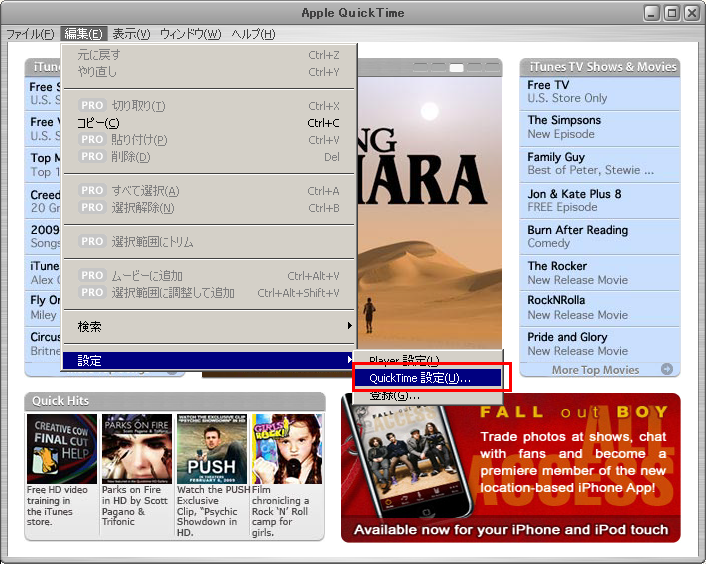Close the open 編集(E) menu

pyautogui.click(x=83, y=34)
